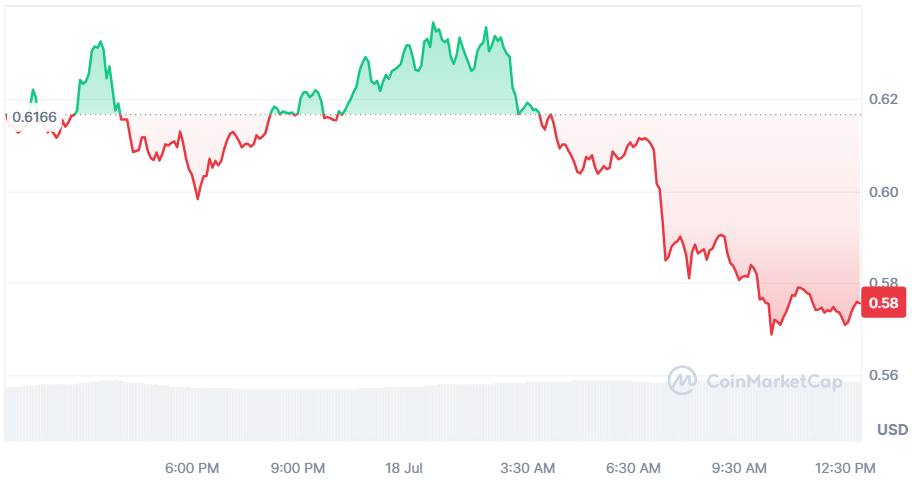This screenshot has height=480, width=912.
Task: Click the 9:00 PM time axis label
Action: coord(298,468)
